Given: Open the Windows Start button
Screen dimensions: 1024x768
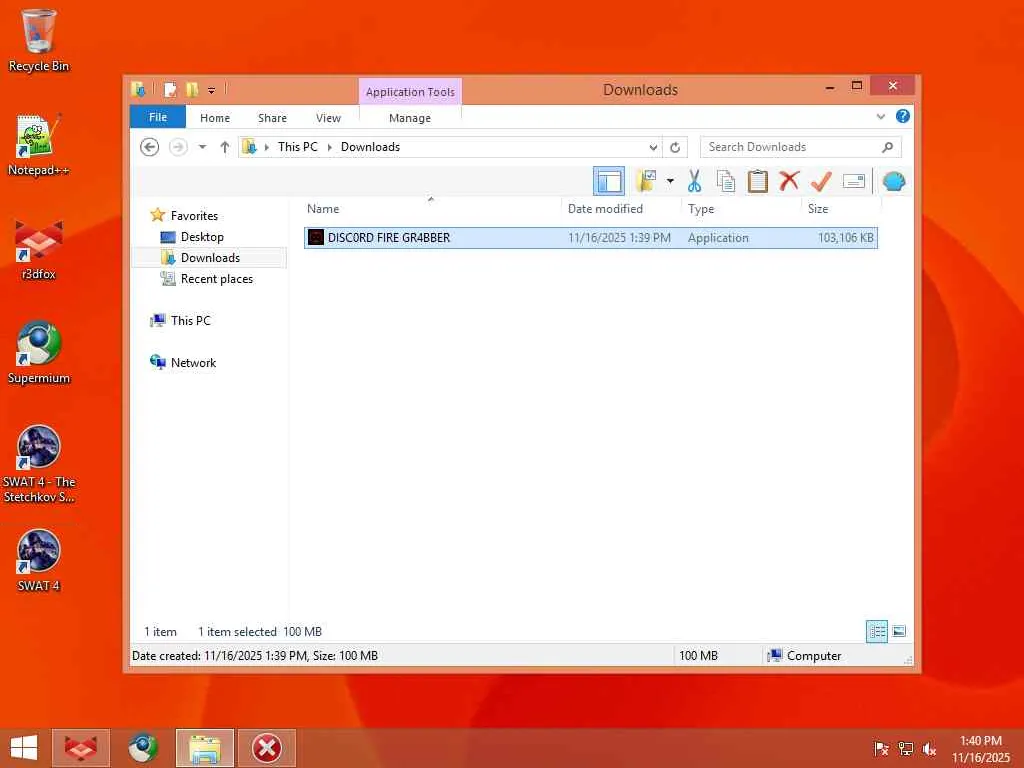Looking at the screenshot, I should click(24, 748).
